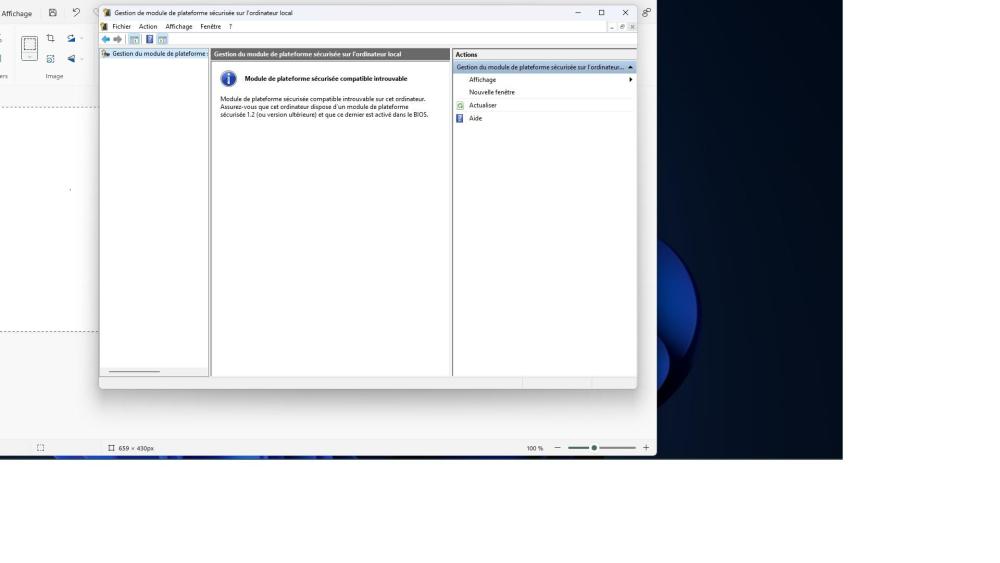Open Resize and skew in Paint
This screenshot has width=1000, height=563.
[50, 59]
